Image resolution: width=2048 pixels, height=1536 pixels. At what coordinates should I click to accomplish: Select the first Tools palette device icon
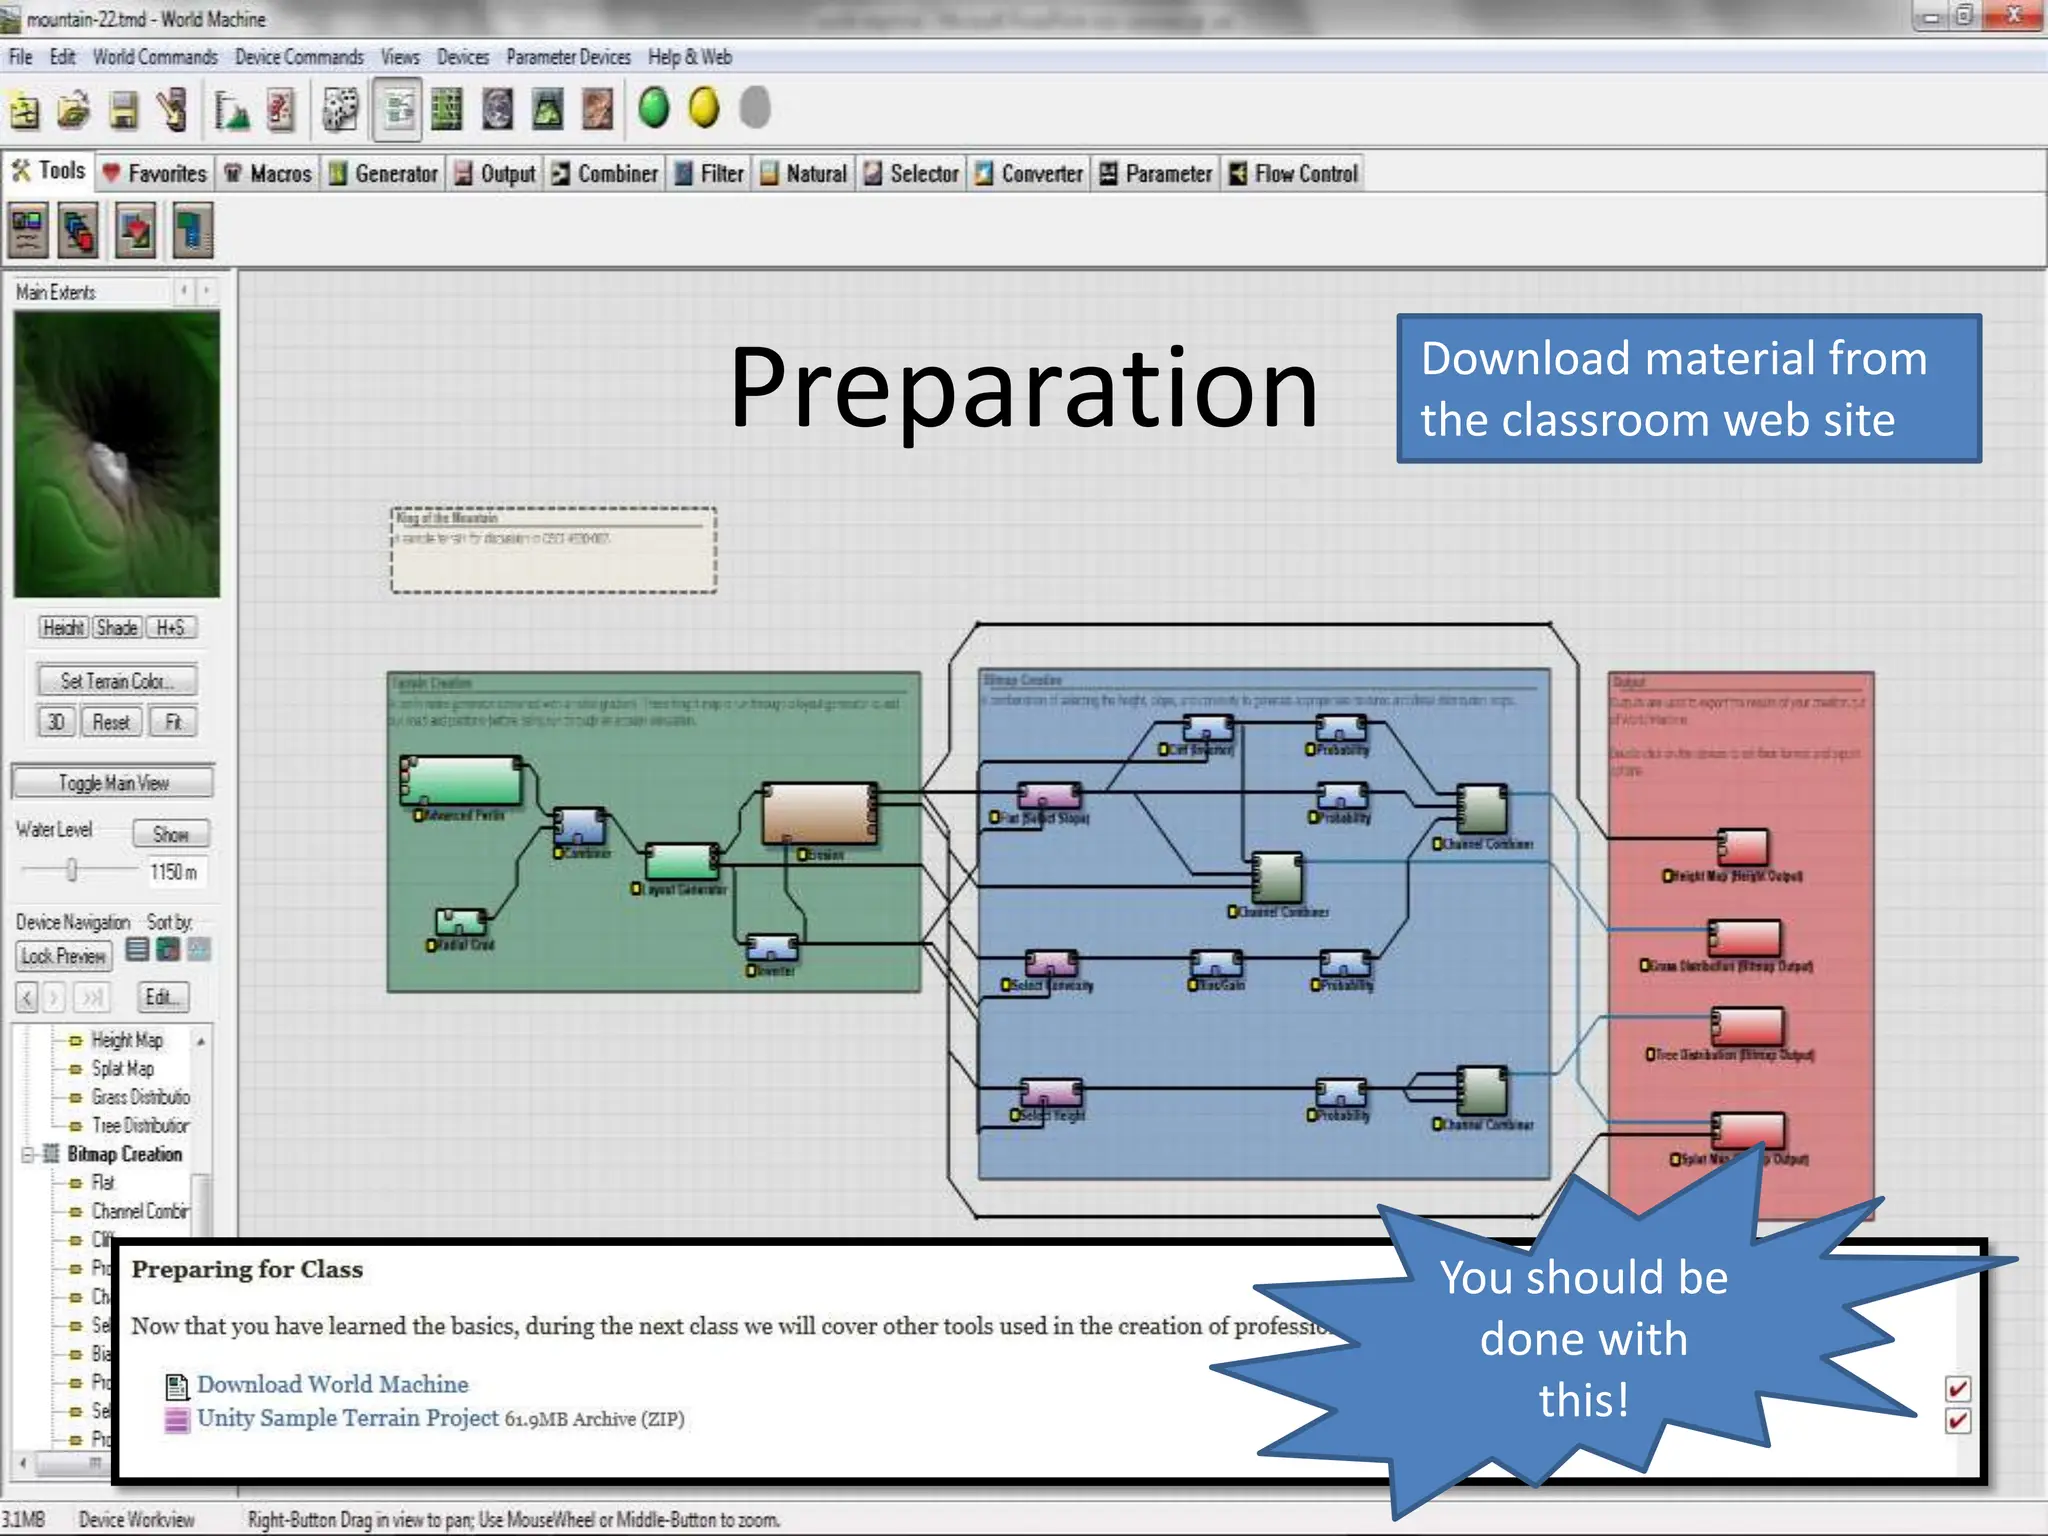coord(28,230)
